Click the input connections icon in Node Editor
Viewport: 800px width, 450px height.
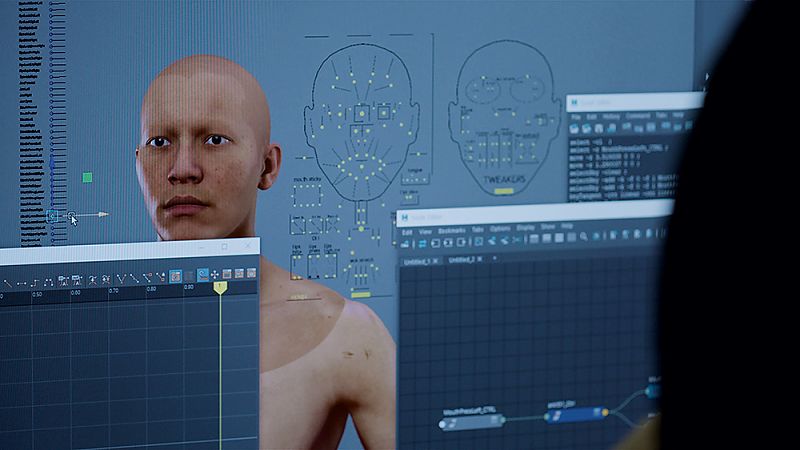pos(435,243)
